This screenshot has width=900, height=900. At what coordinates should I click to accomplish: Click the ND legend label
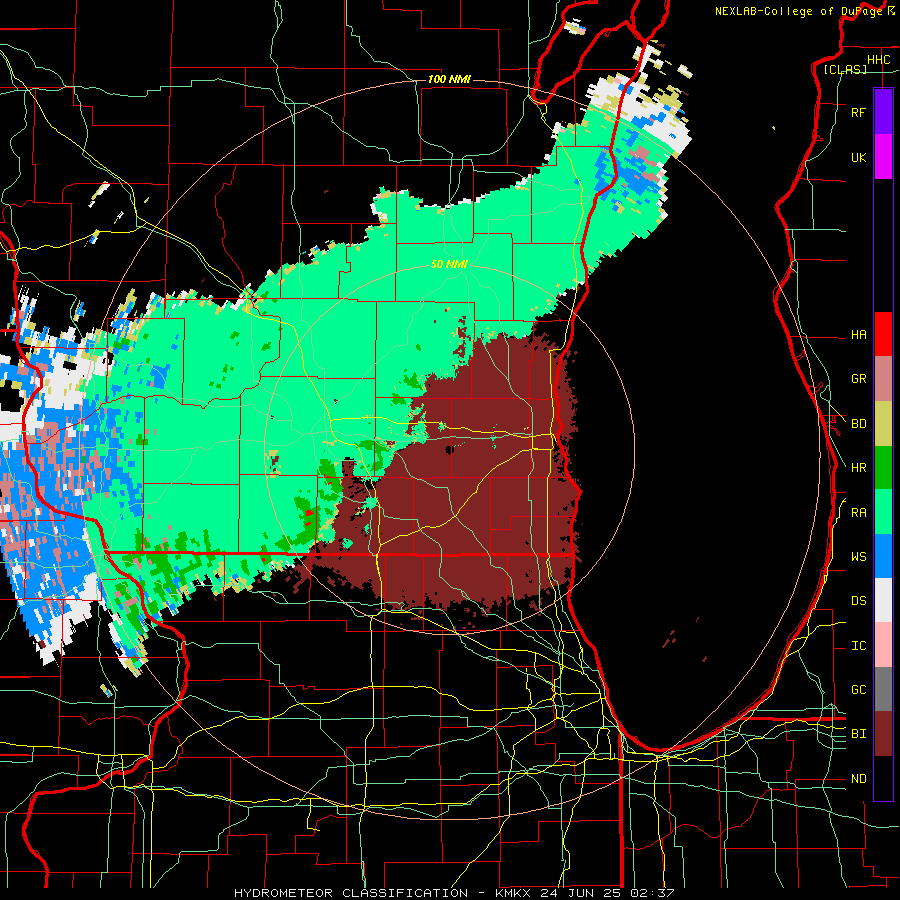pyautogui.click(x=858, y=779)
